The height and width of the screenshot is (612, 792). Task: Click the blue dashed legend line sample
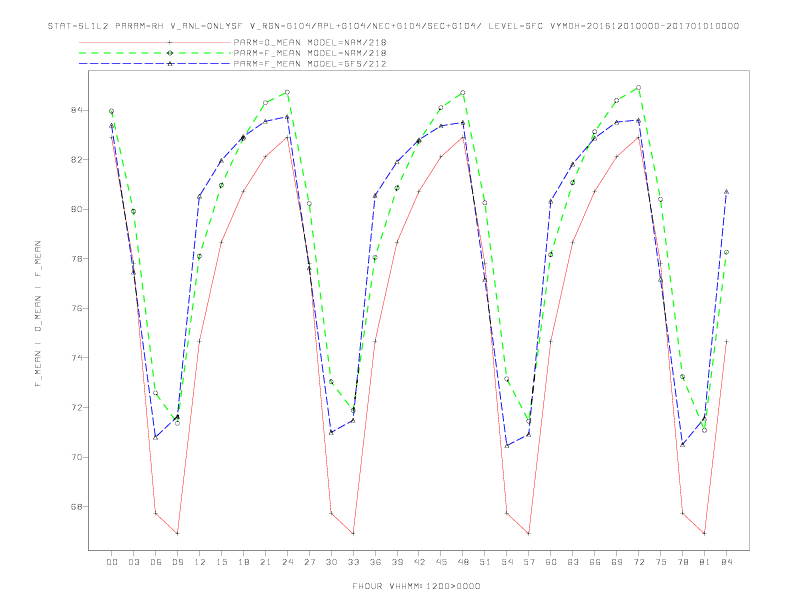click(155, 64)
